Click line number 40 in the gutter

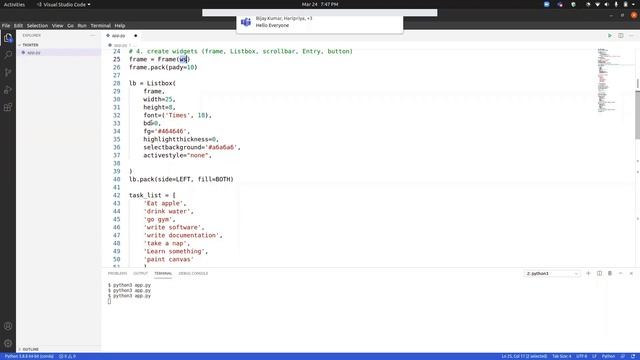tap(117, 179)
